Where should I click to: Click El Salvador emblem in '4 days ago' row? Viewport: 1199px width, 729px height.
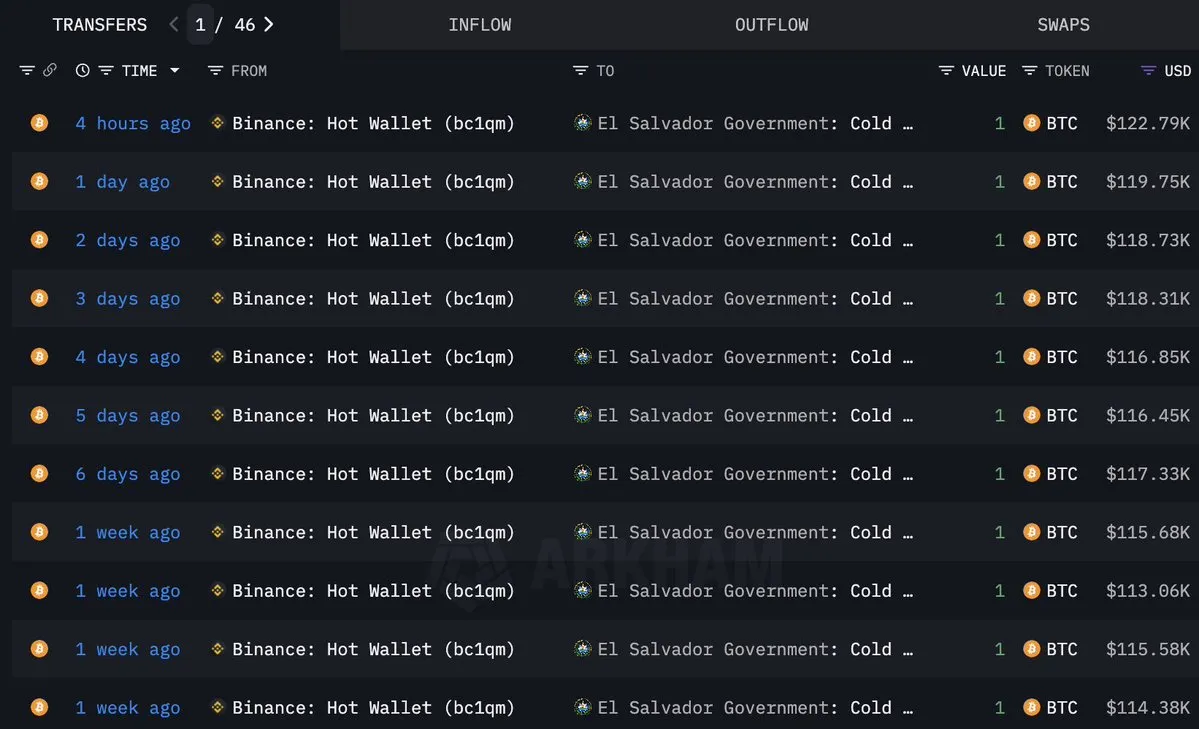(583, 356)
